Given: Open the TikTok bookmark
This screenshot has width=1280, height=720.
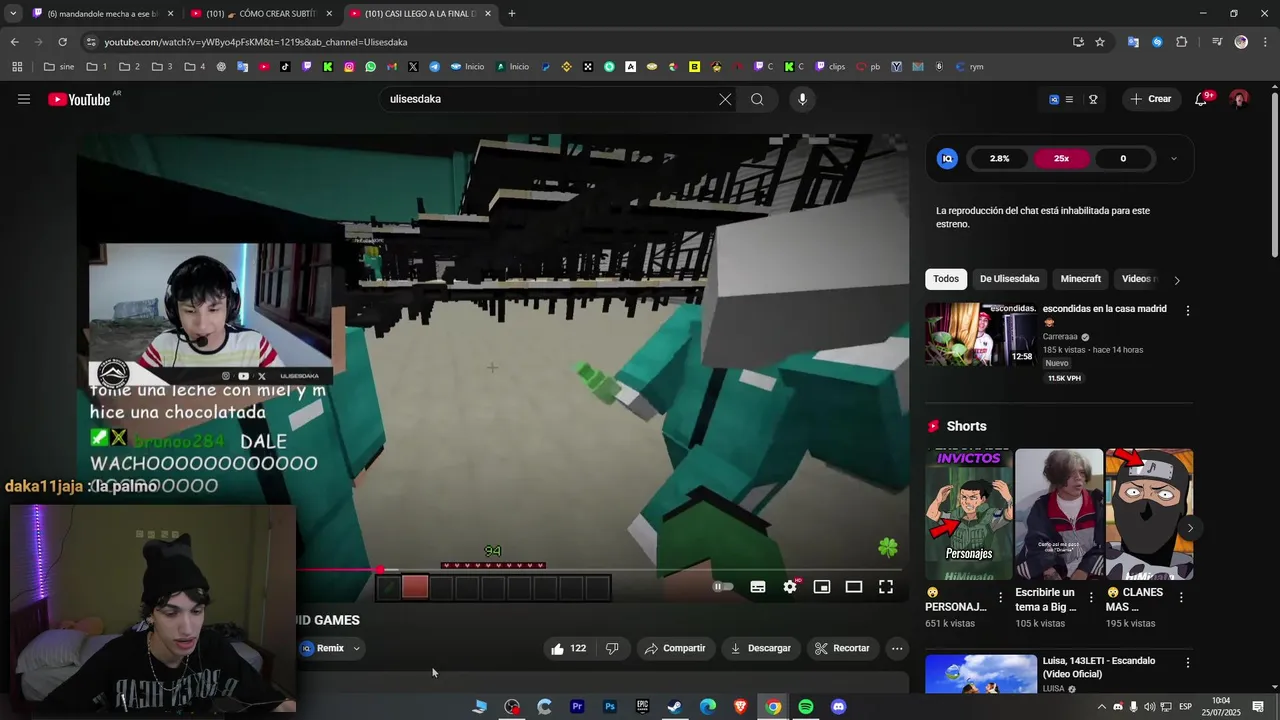Looking at the screenshot, I should click(x=285, y=67).
